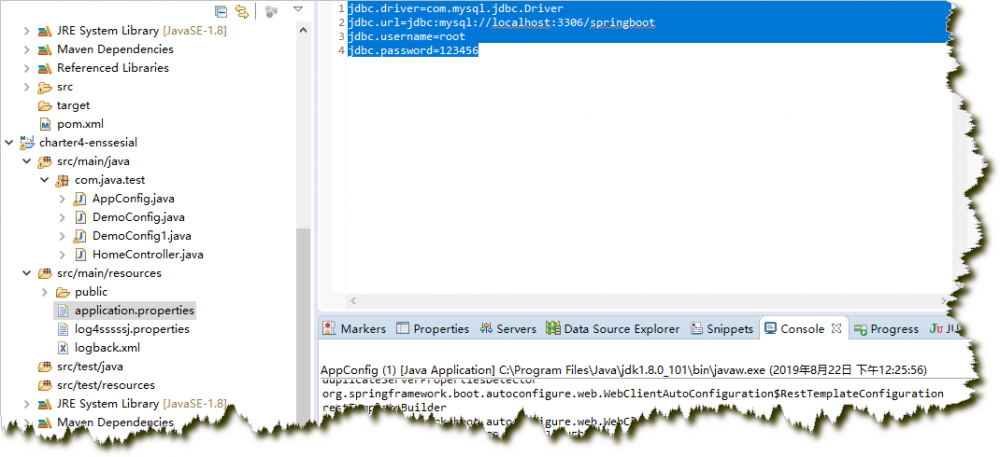The height and width of the screenshot is (457, 1000).
Task: Select application.properties in the tree
Action: [134, 310]
